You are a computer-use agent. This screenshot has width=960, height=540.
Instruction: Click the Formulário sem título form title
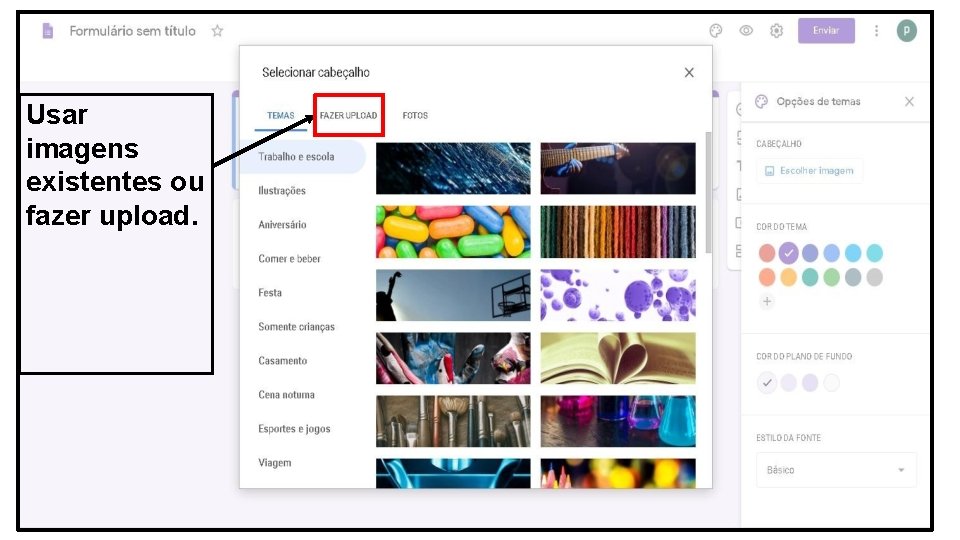(132, 31)
